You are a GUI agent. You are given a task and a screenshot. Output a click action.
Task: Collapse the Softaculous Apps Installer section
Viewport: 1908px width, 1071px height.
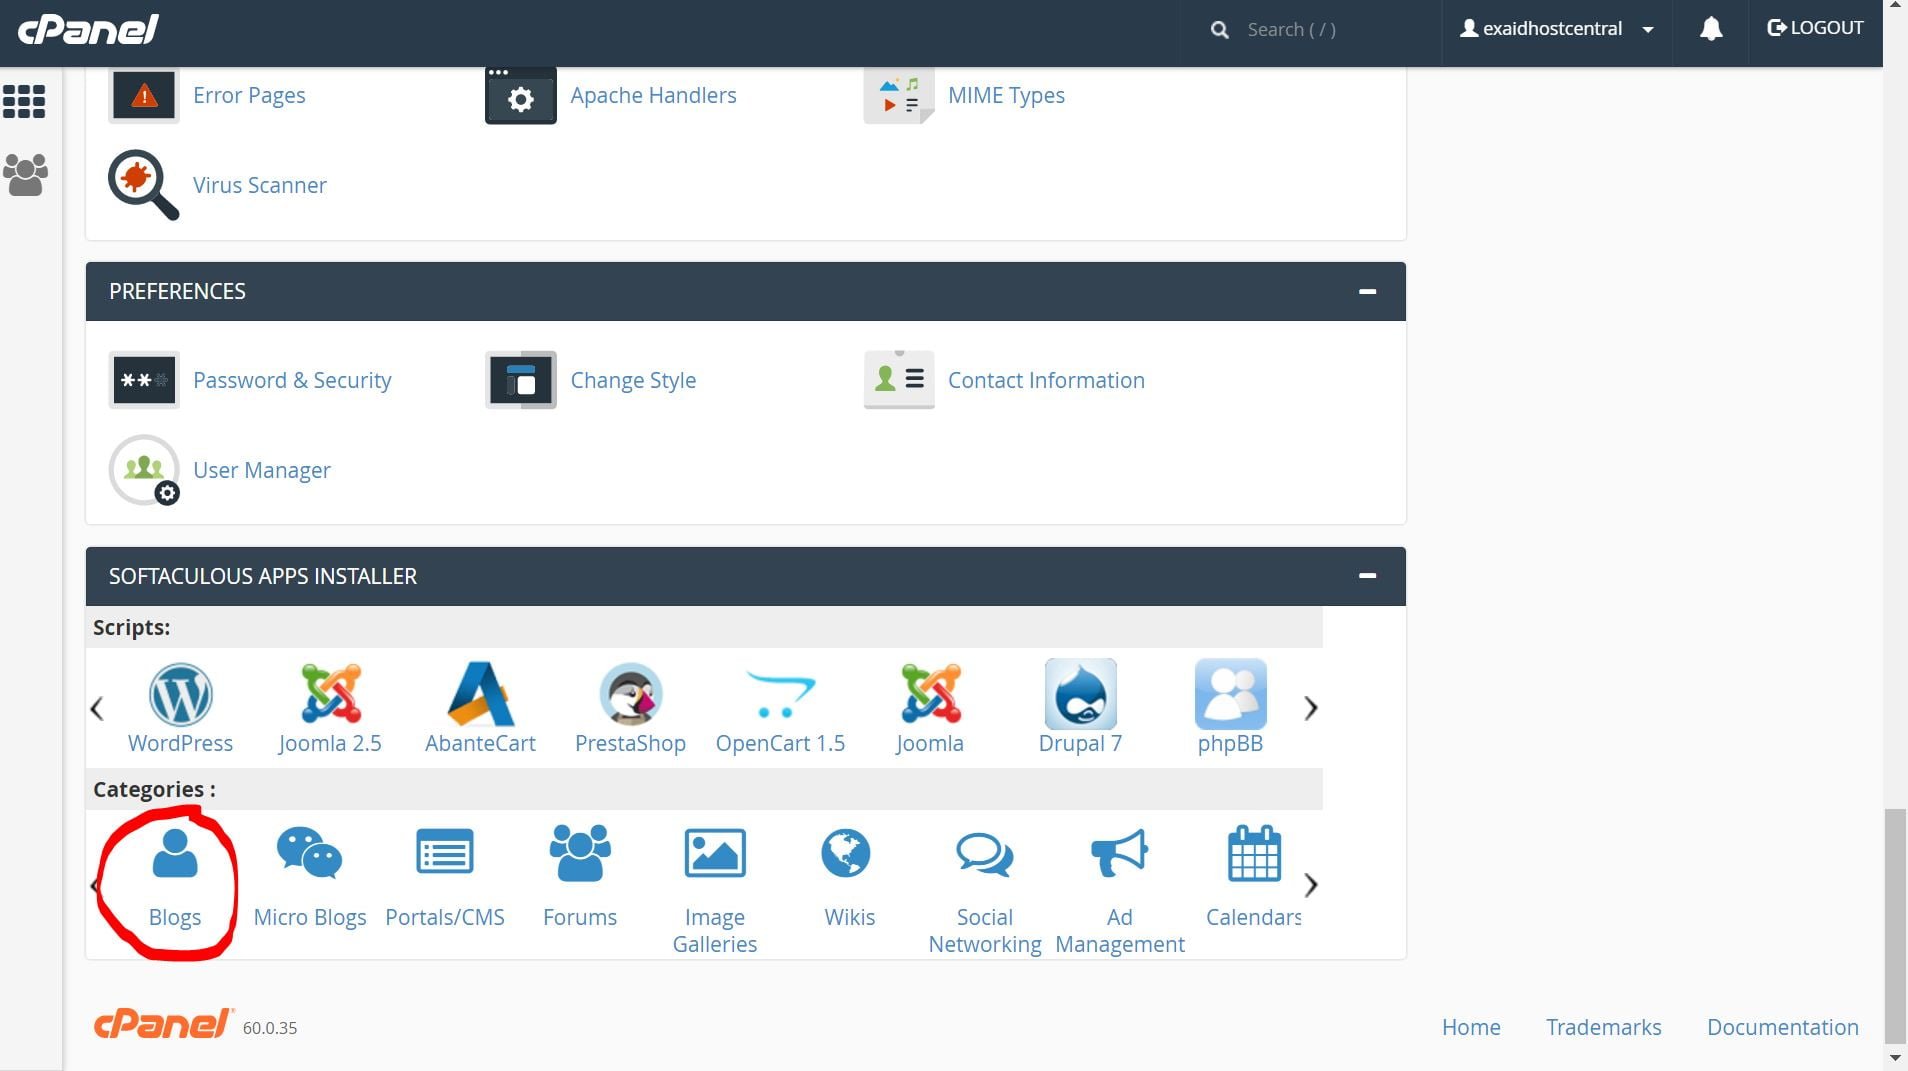coord(1367,576)
